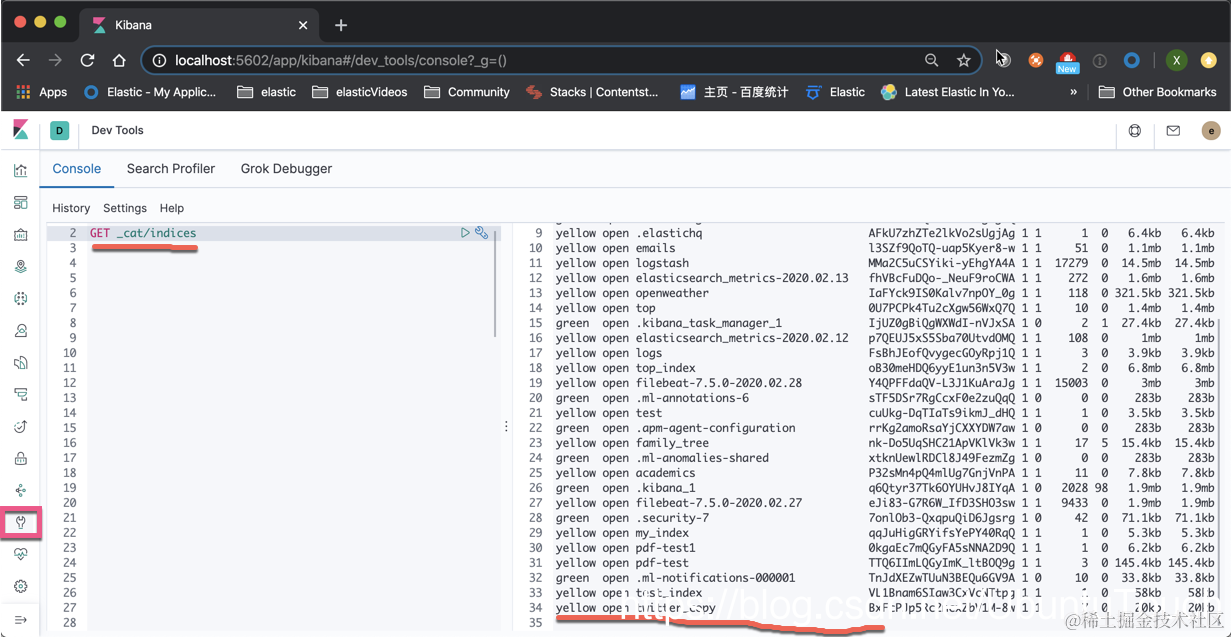Open SIEM lock icon in sidebar
The height and width of the screenshot is (637, 1231).
pyautogui.click(x=20, y=459)
